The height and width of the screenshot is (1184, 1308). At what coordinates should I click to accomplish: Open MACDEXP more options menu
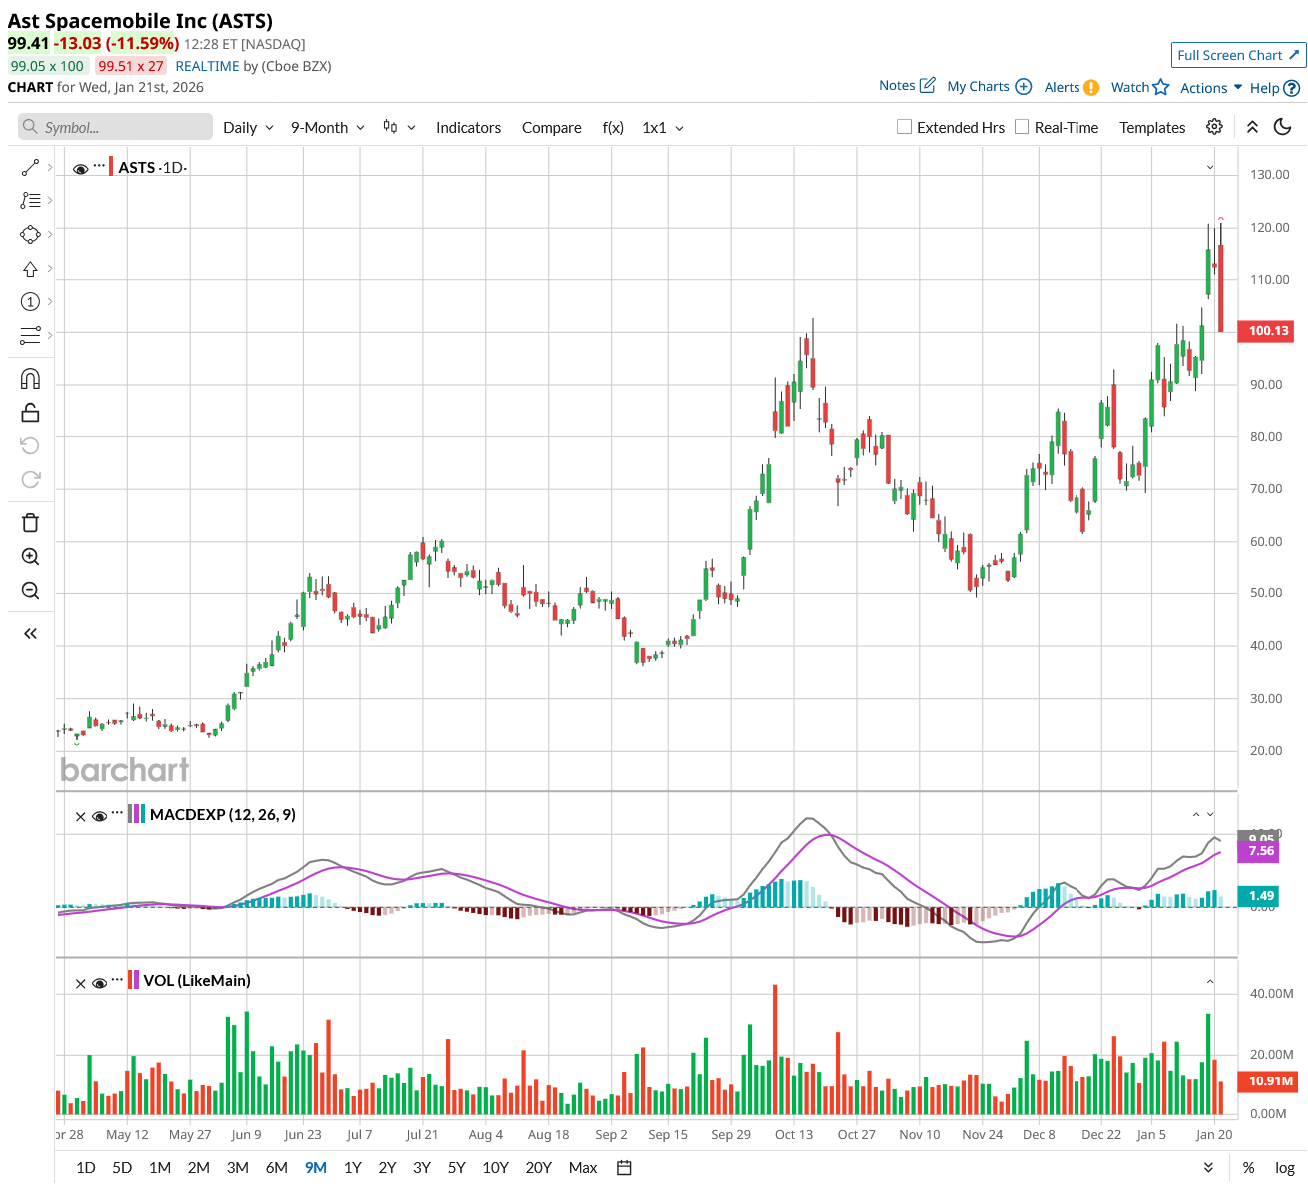tap(117, 813)
